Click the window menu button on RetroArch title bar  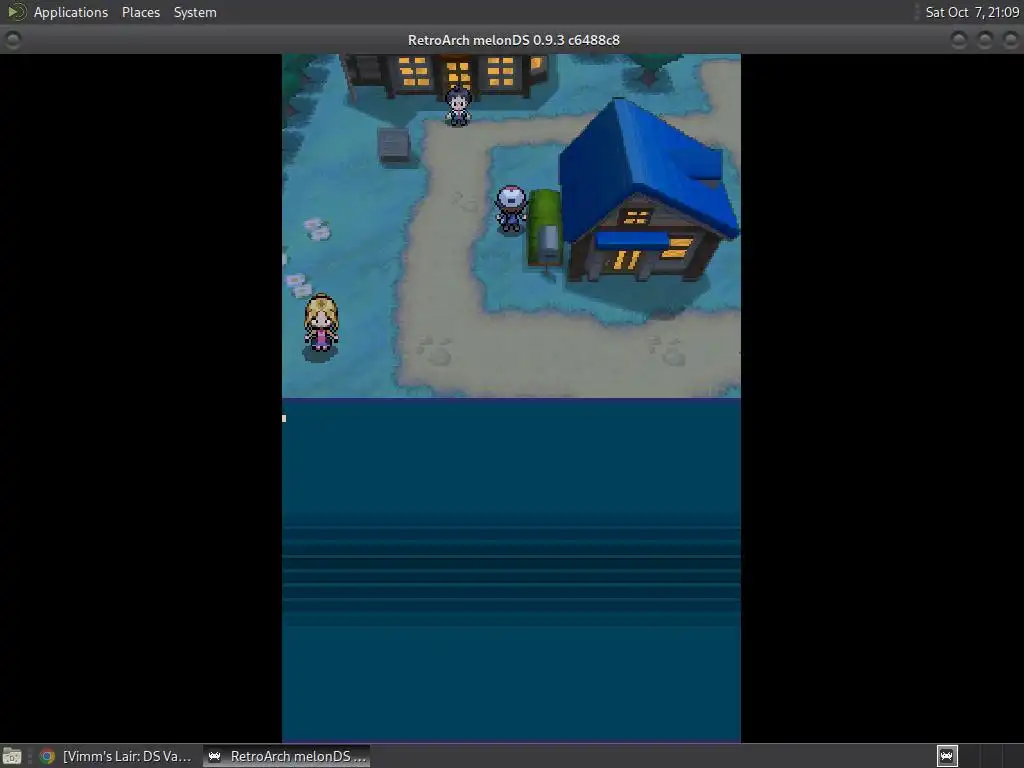pyautogui.click(x=12, y=40)
